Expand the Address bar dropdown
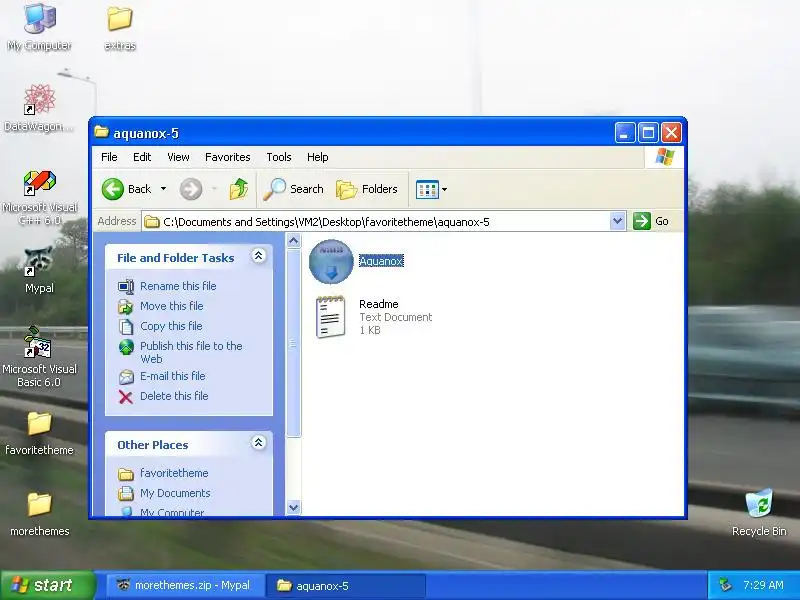800x600 pixels. click(617, 221)
